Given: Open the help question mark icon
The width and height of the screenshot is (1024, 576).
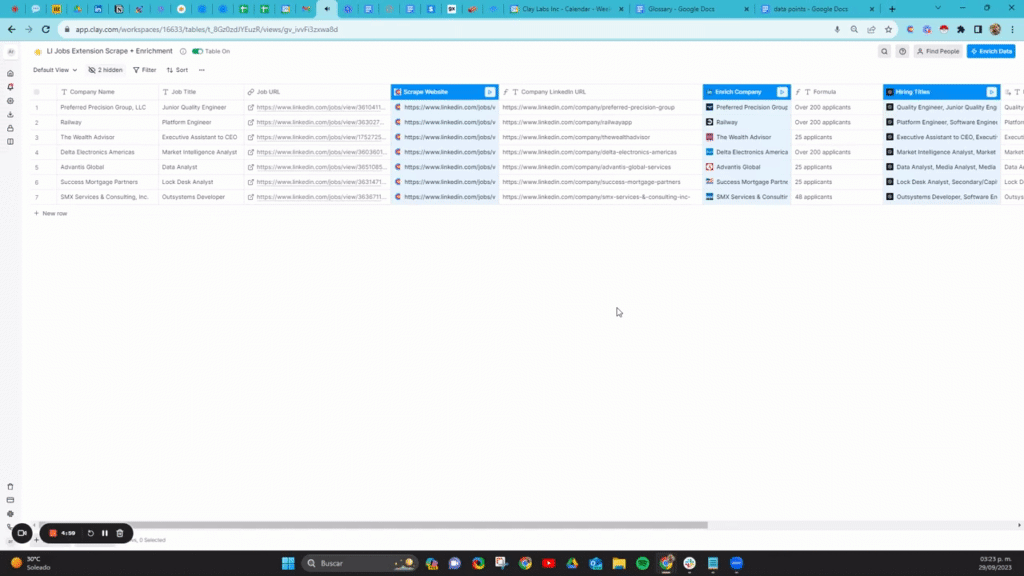Looking at the screenshot, I should click(x=903, y=51).
